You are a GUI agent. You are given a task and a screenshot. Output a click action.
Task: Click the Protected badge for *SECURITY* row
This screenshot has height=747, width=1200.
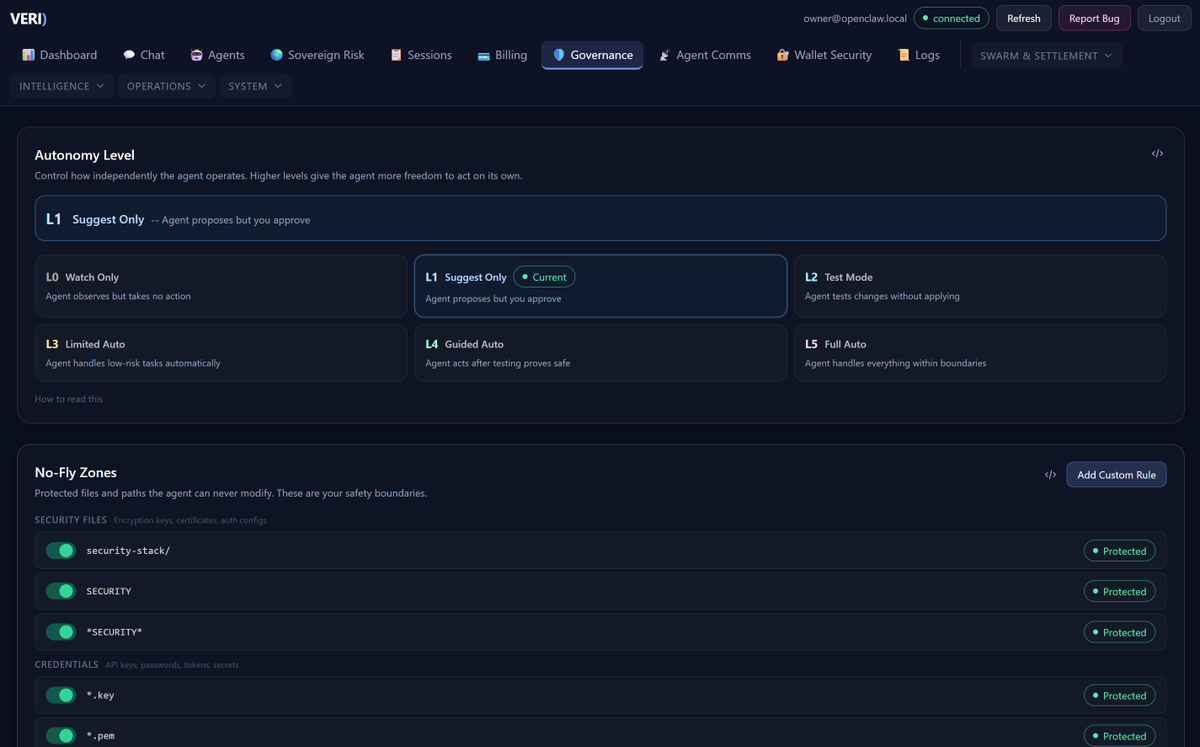coord(1119,632)
